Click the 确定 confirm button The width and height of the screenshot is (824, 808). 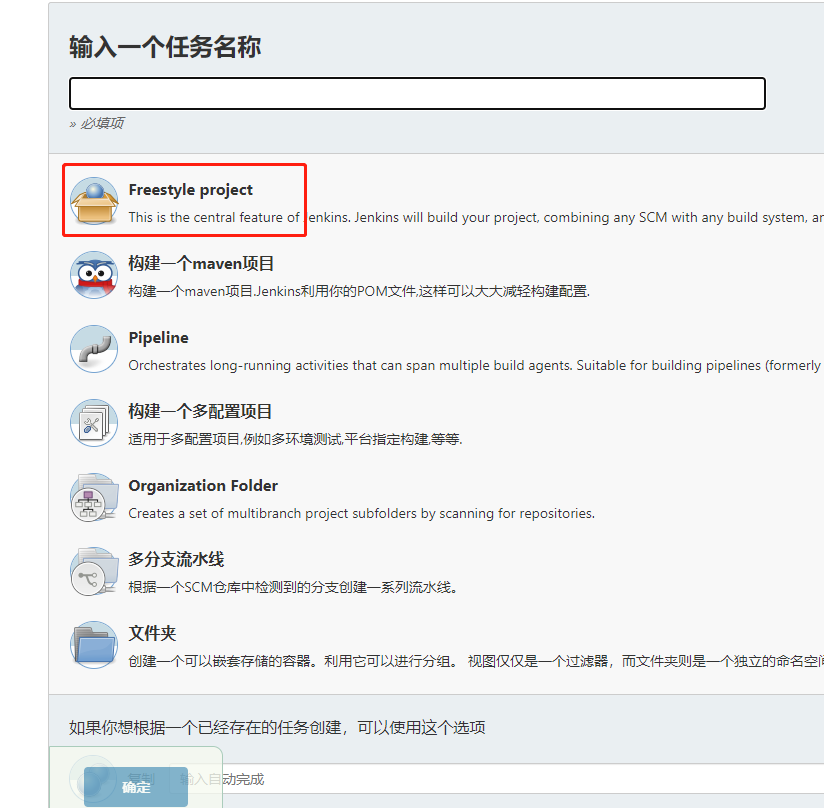click(136, 787)
